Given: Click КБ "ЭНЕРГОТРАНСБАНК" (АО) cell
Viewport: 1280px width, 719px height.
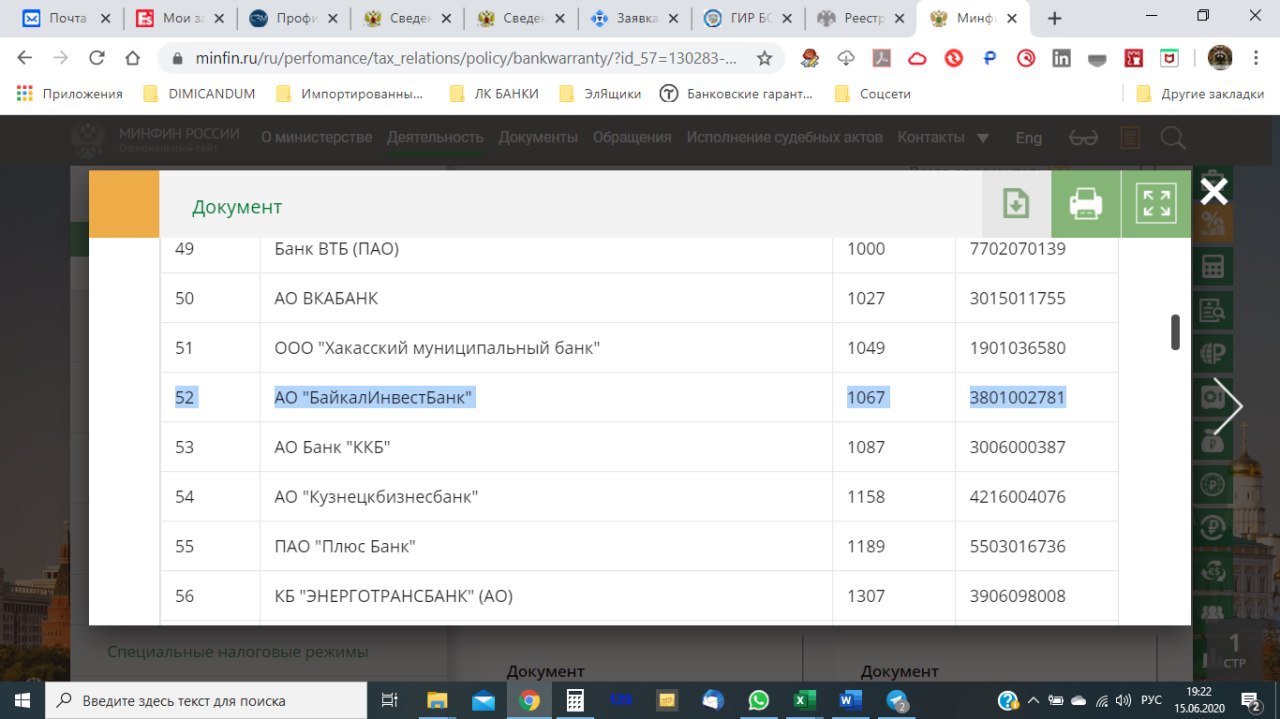Looking at the screenshot, I should click(546, 596).
